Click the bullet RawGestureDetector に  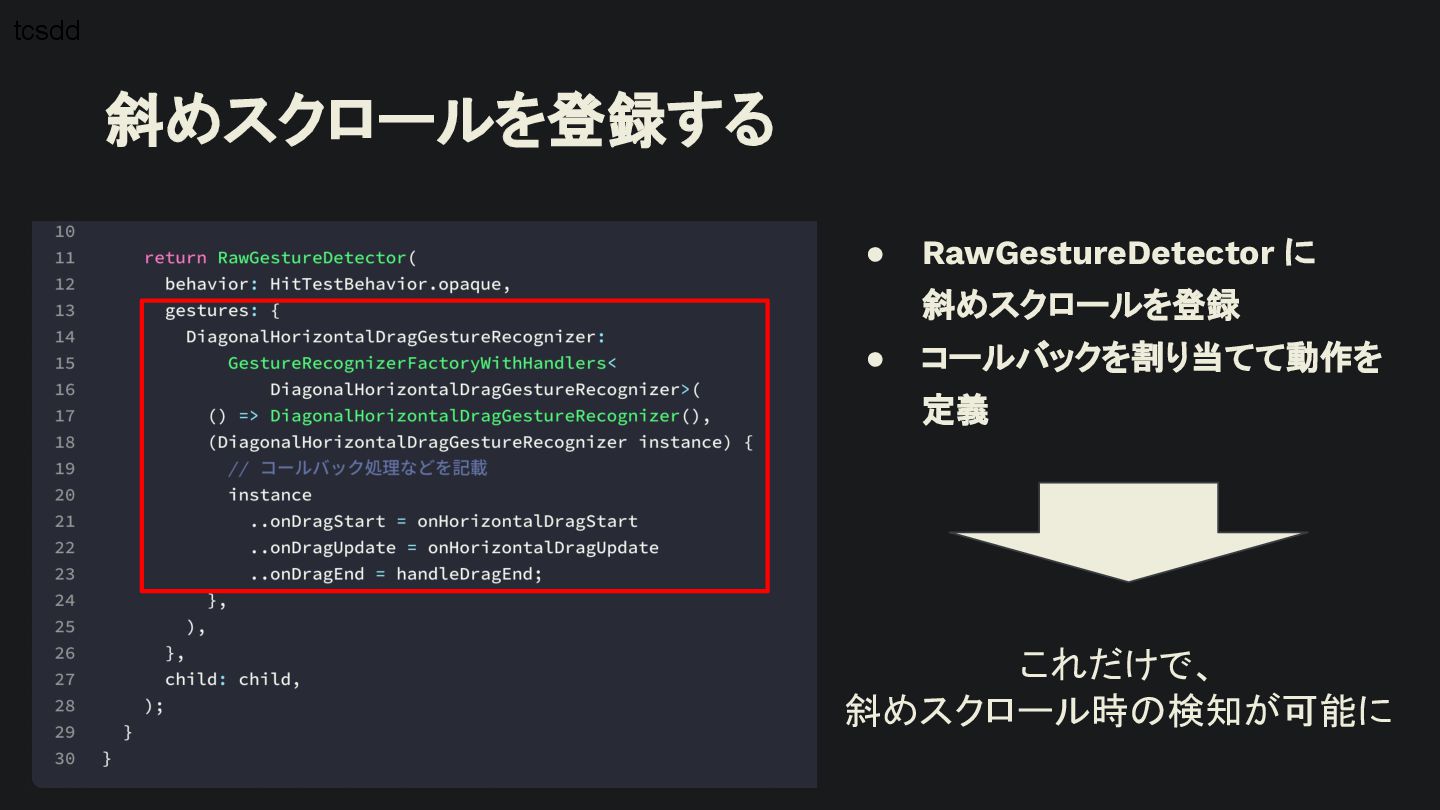tap(1119, 253)
